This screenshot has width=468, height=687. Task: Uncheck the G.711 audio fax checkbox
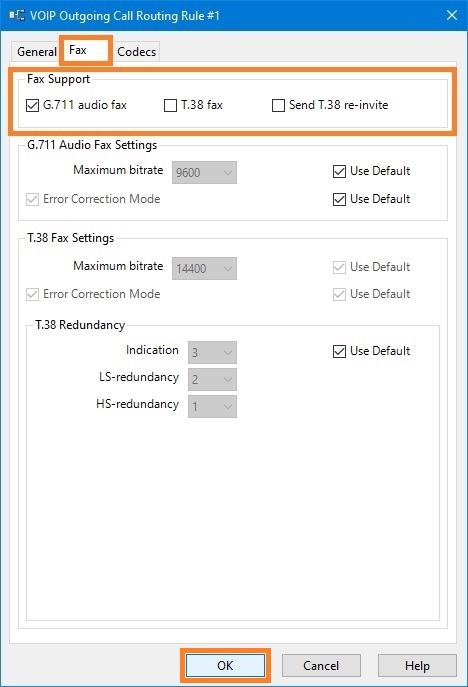pos(32,106)
